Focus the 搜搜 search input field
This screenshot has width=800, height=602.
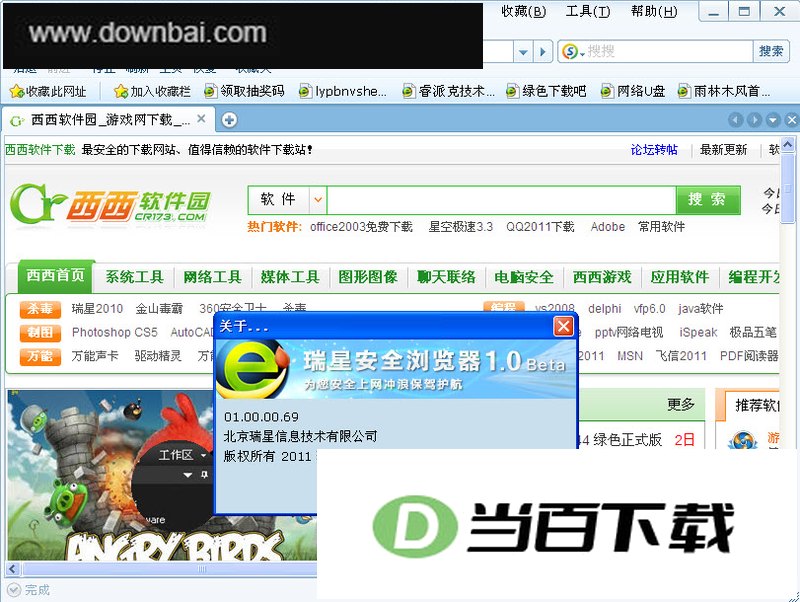pos(669,51)
